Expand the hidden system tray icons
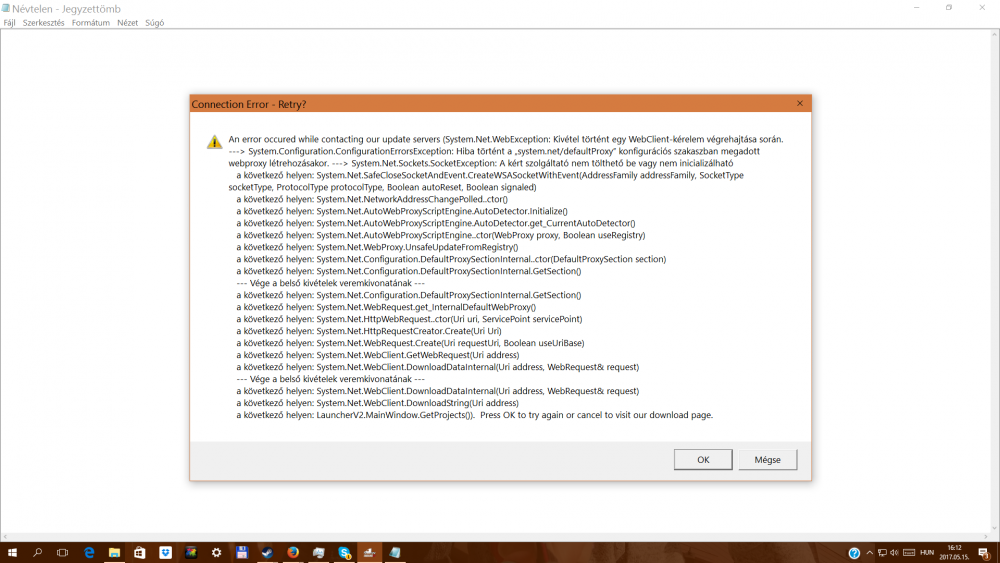Screen dimensions: 1000x563 pyautogui.click(x=870, y=553)
